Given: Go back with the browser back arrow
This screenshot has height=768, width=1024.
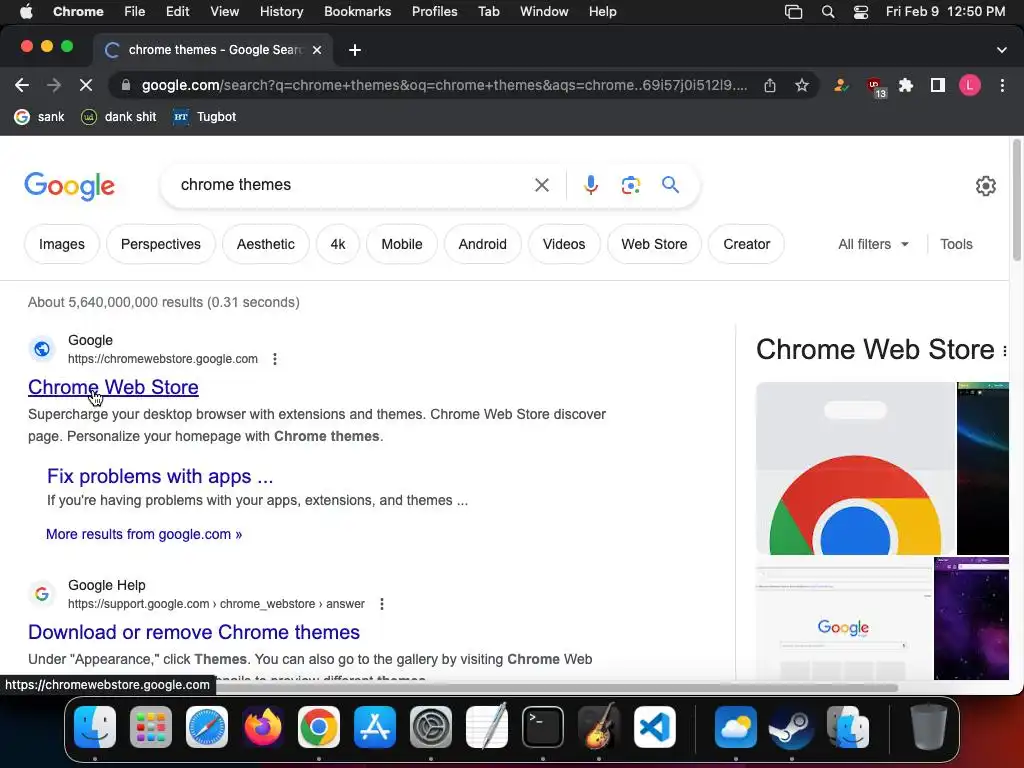Looking at the screenshot, I should pyautogui.click(x=22, y=85).
